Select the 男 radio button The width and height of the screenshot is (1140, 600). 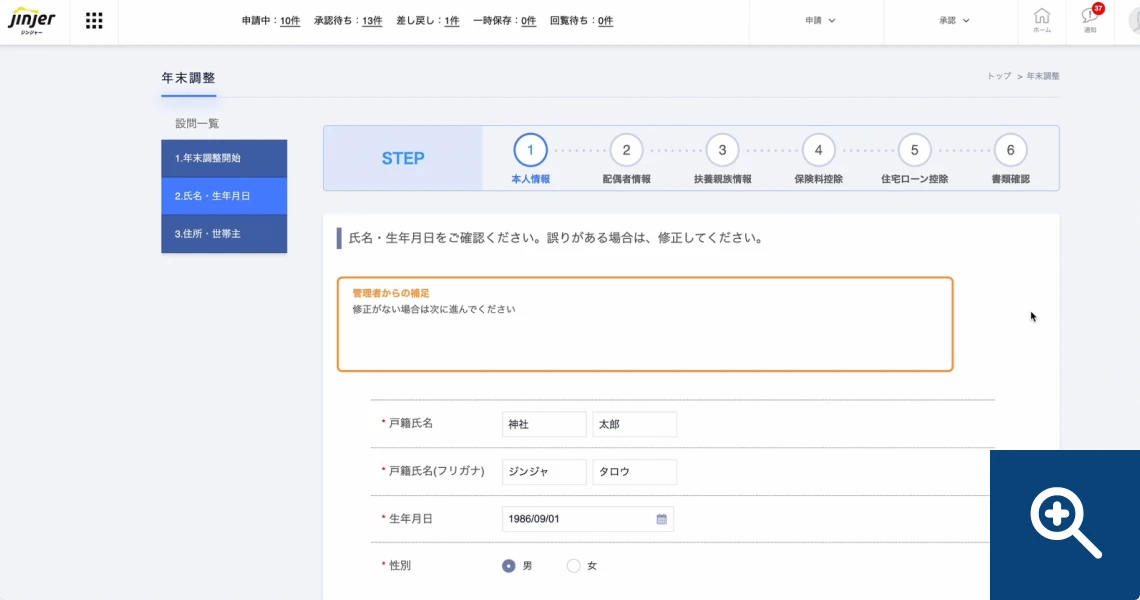tap(508, 566)
